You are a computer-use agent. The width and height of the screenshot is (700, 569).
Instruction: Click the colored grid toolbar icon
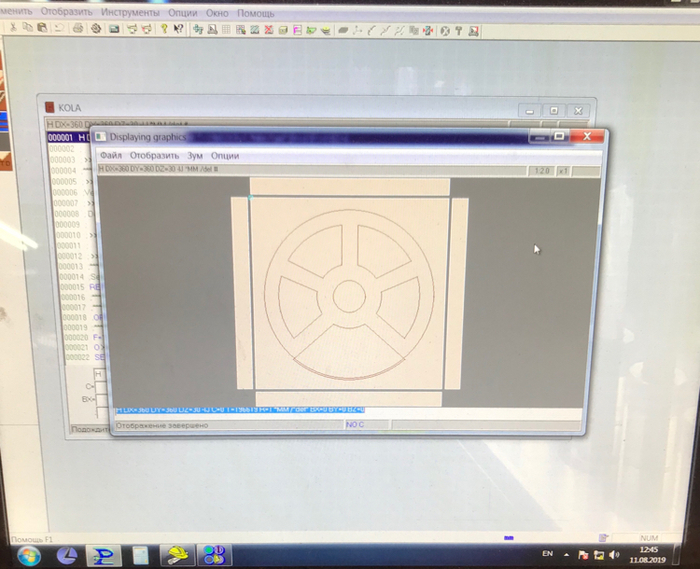click(241, 30)
